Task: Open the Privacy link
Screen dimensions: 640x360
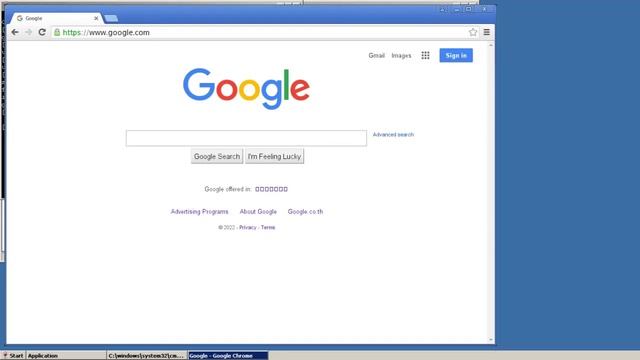Action: 248,227
